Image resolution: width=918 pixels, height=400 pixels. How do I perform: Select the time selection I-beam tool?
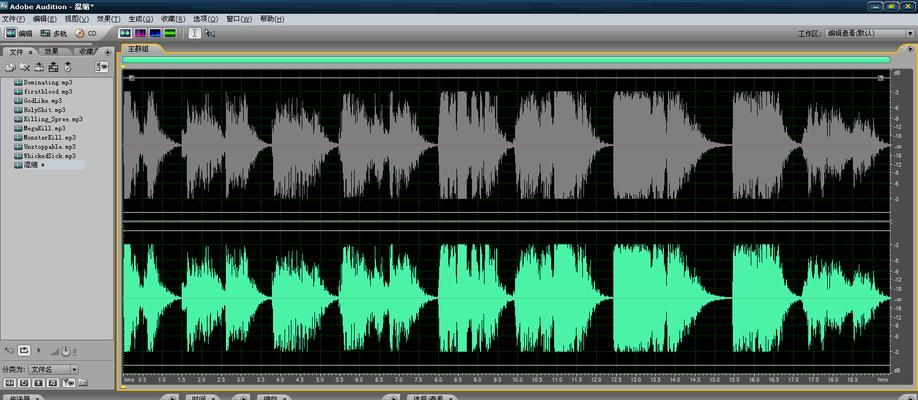tap(195, 33)
